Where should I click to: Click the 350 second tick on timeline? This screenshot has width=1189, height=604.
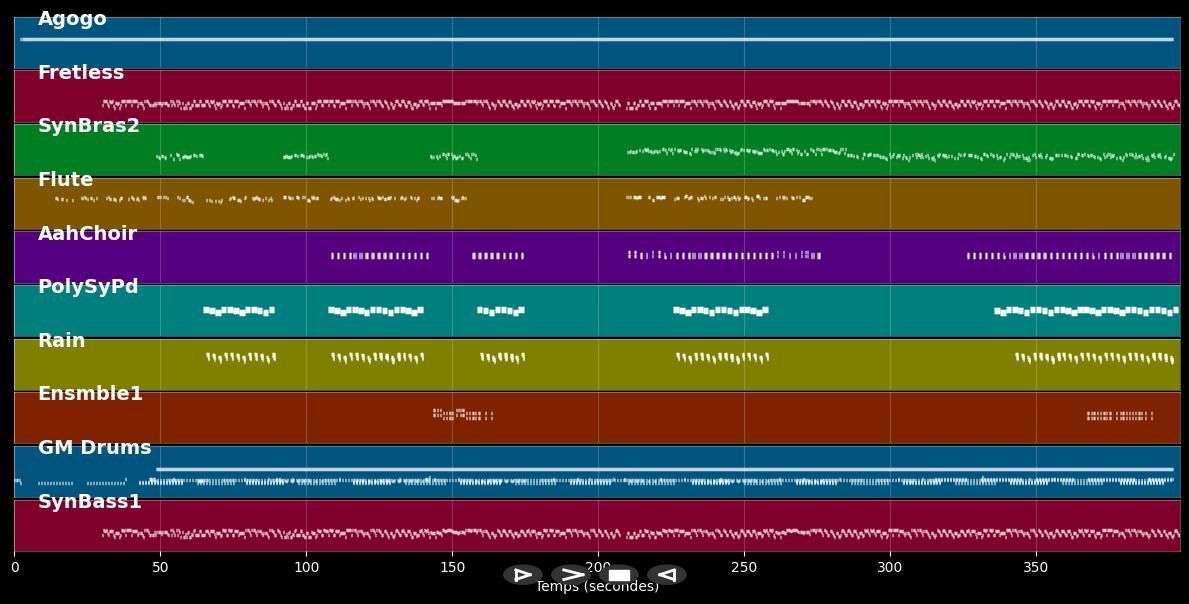1037,566
